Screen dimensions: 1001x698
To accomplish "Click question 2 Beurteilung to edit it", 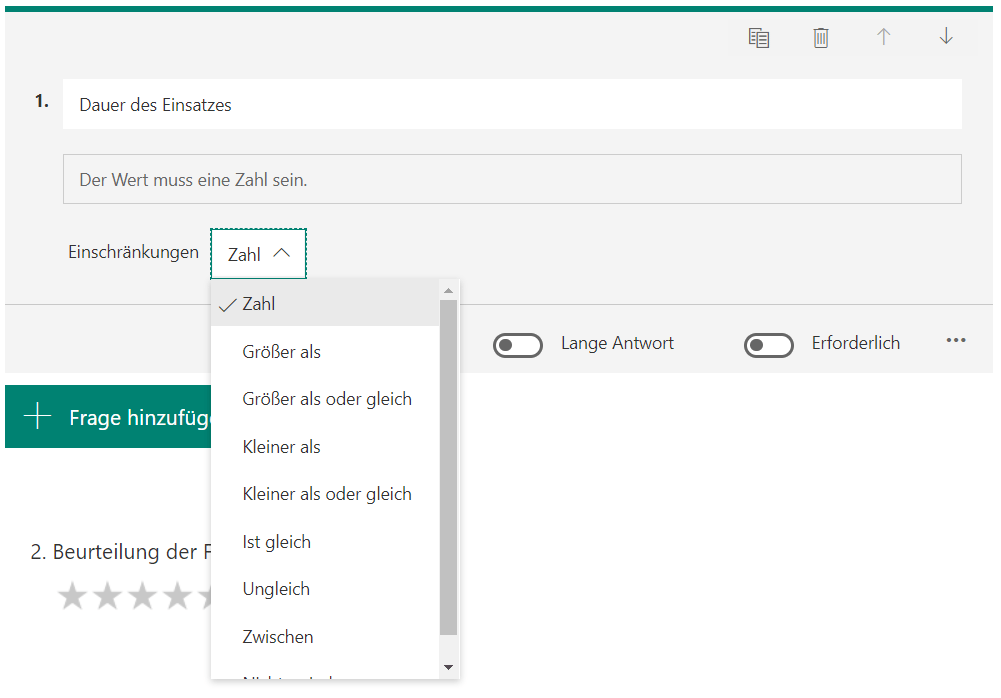I will (x=120, y=551).
